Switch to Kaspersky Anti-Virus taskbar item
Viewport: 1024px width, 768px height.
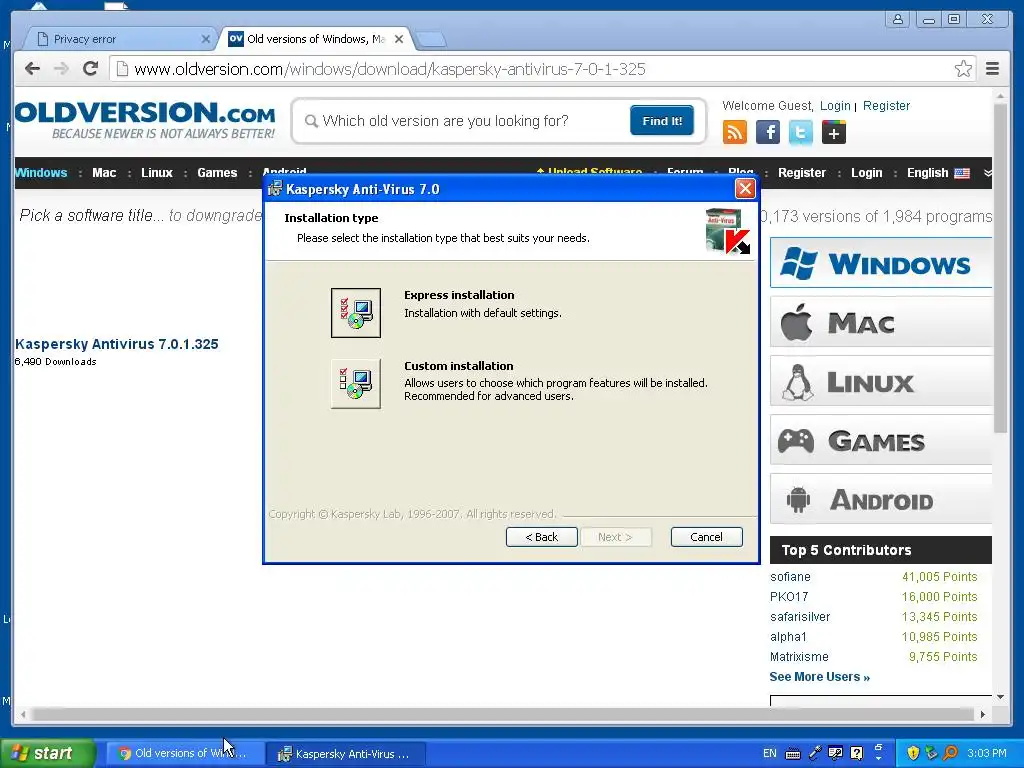[x=345, y=754]
